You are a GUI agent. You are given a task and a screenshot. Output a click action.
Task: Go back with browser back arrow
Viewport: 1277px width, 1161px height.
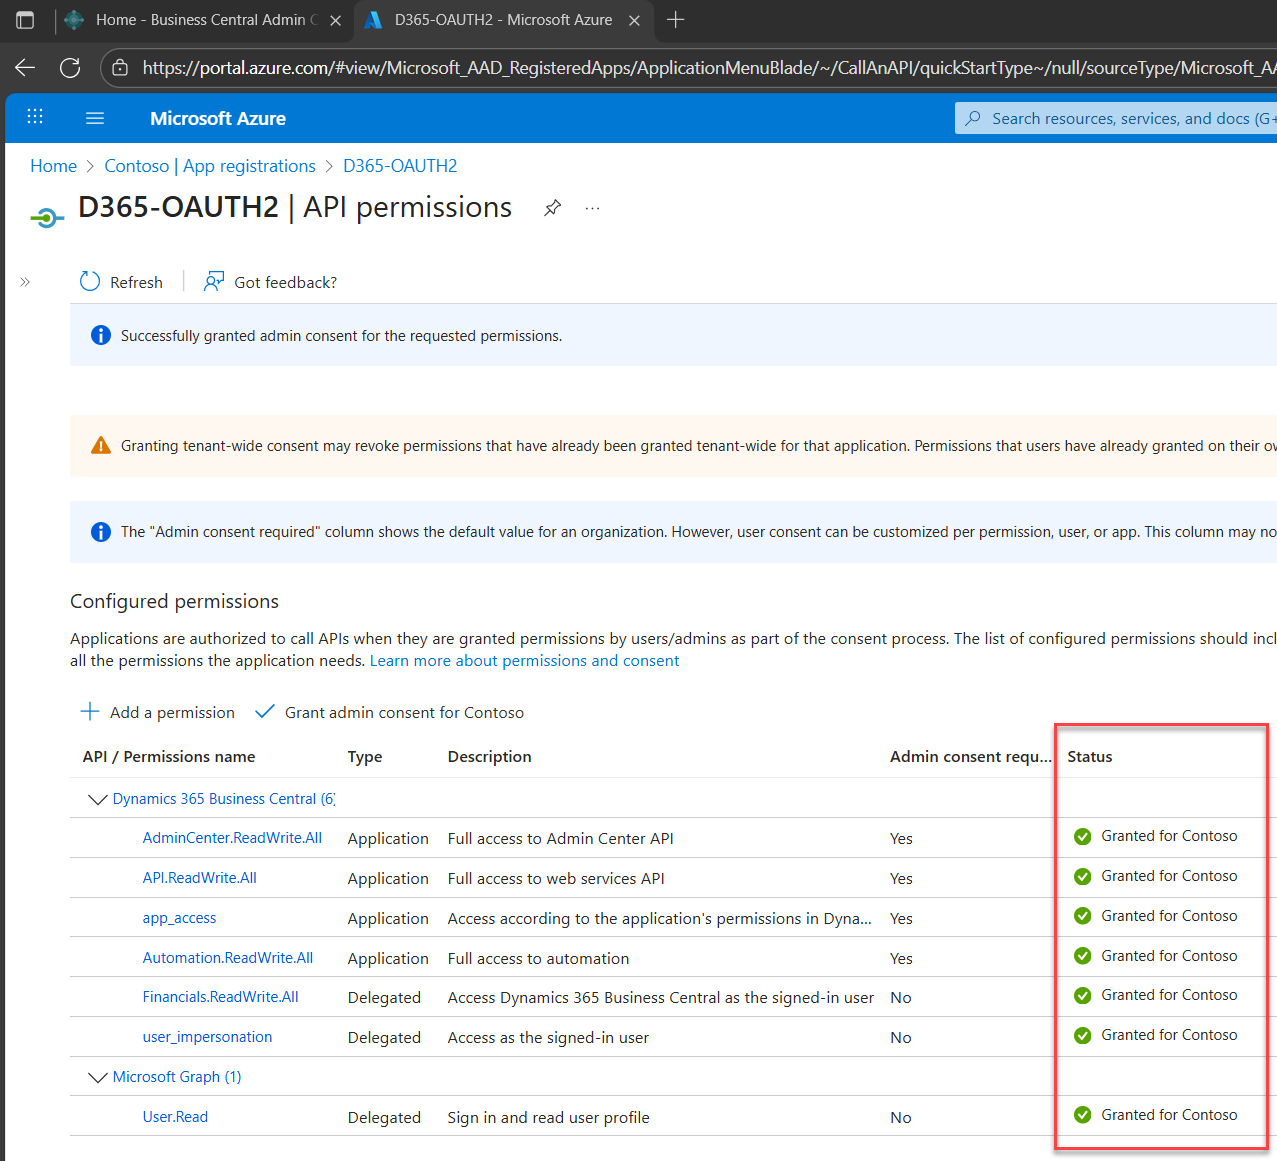(25, 67)
